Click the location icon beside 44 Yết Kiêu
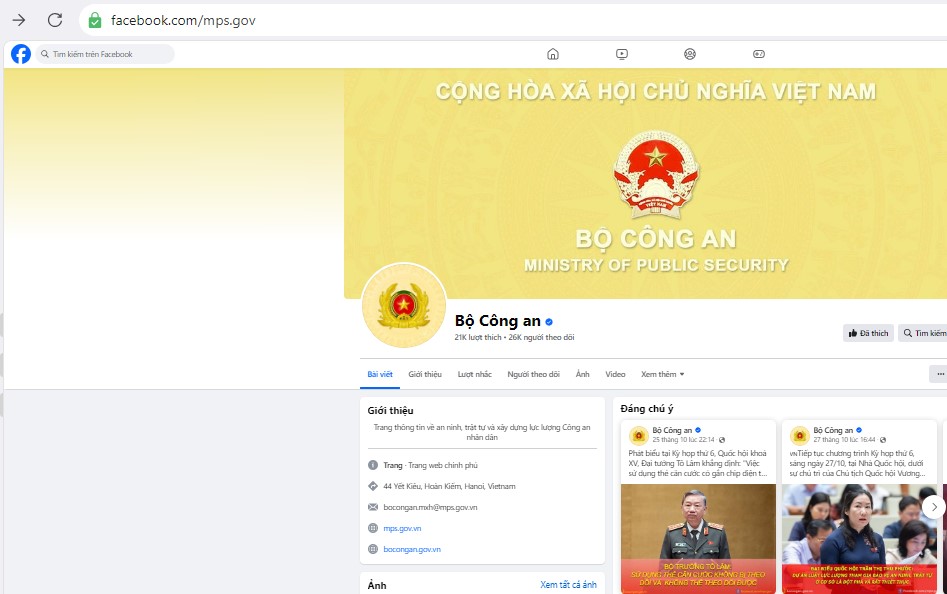 click(x=373, y=486)
